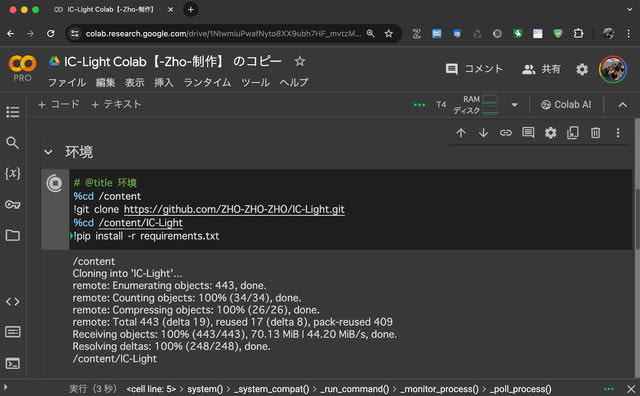Expand the bottom status bar arrow
Viewport: 640px width, 396px height.
(x=5, y=387)
